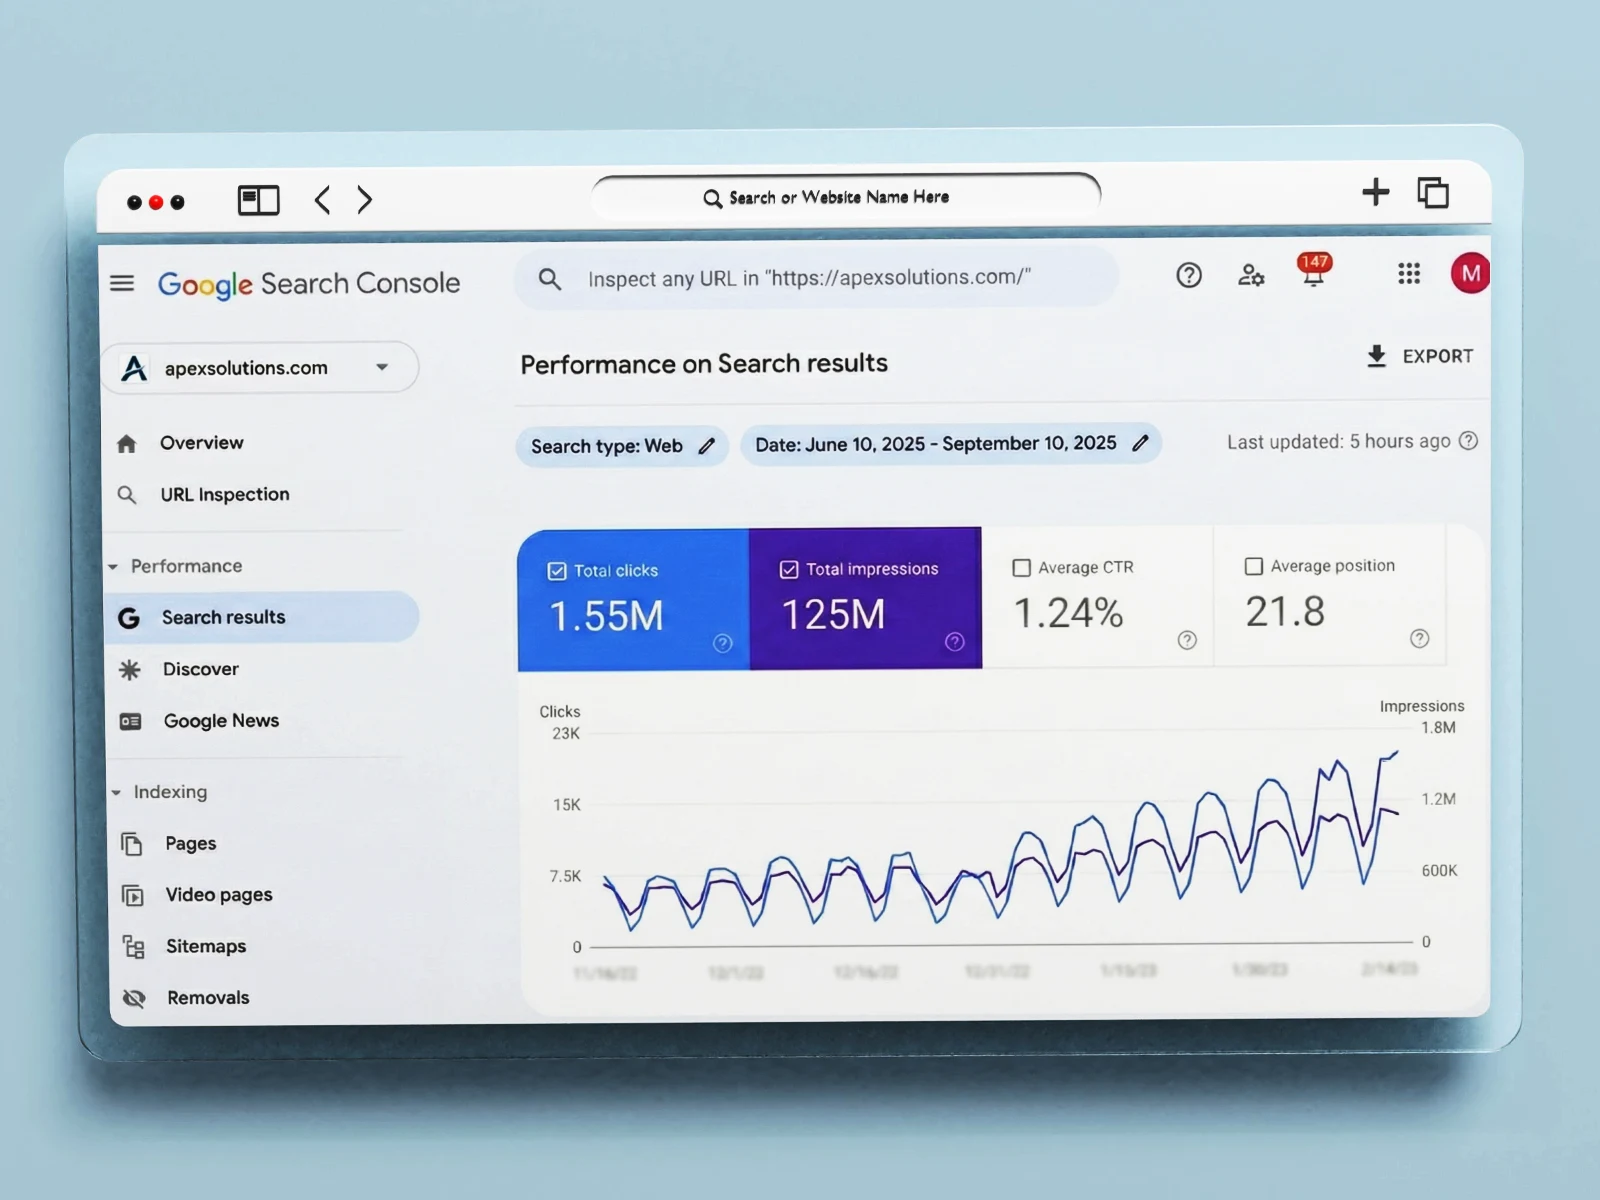Image resolution: width=1600 pixels, height=1200 pixels.
Task: Enable the Average CTR checkbox
Action: coord(1021,568)
